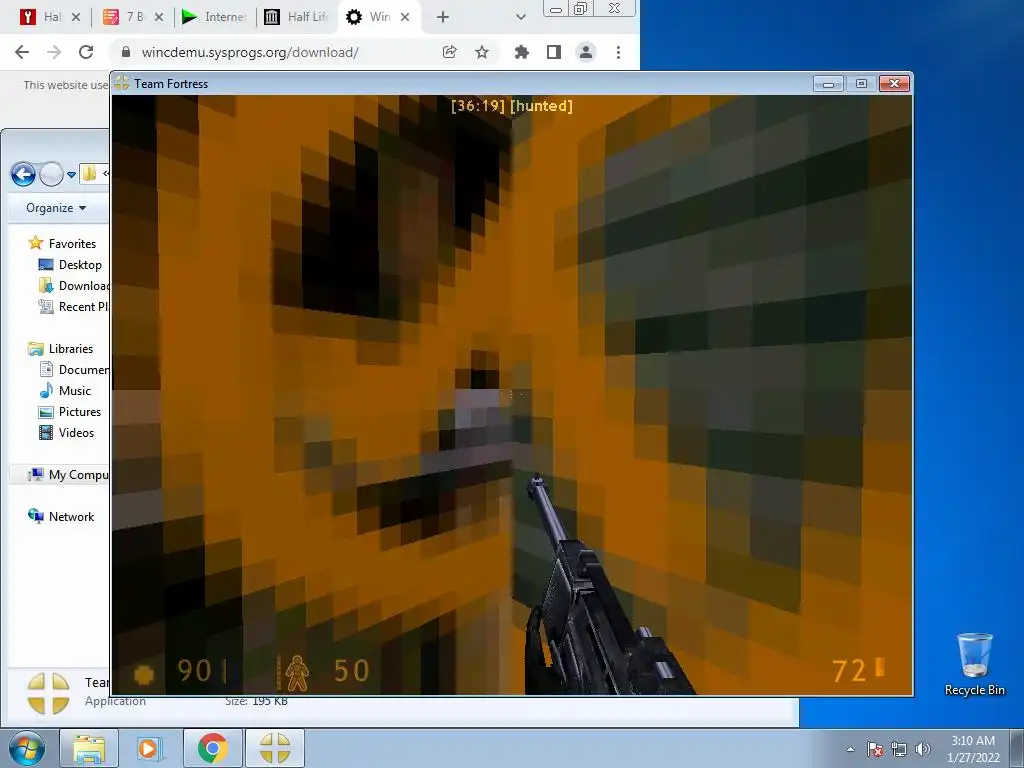Go back in Chrome browser

pyautogui.click(x=22, y=52)
